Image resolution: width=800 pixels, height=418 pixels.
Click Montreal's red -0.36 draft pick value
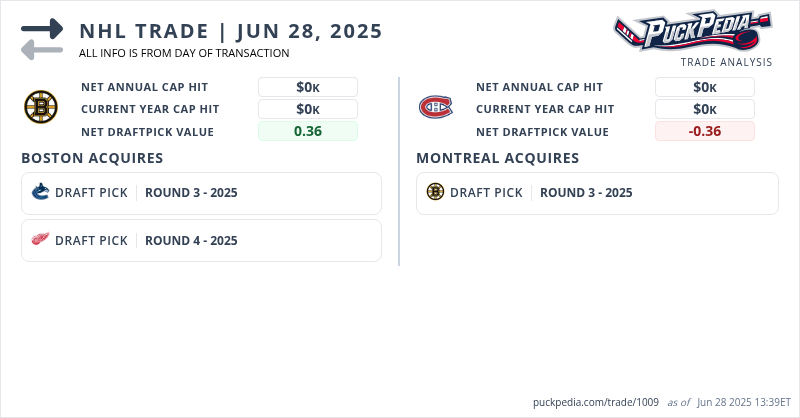[704, 131]
